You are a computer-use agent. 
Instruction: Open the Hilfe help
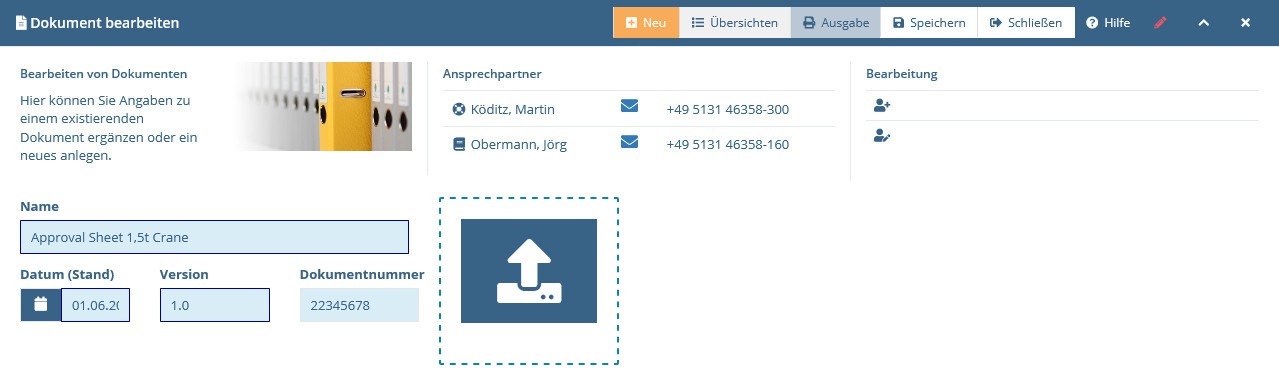(1108, 22)
